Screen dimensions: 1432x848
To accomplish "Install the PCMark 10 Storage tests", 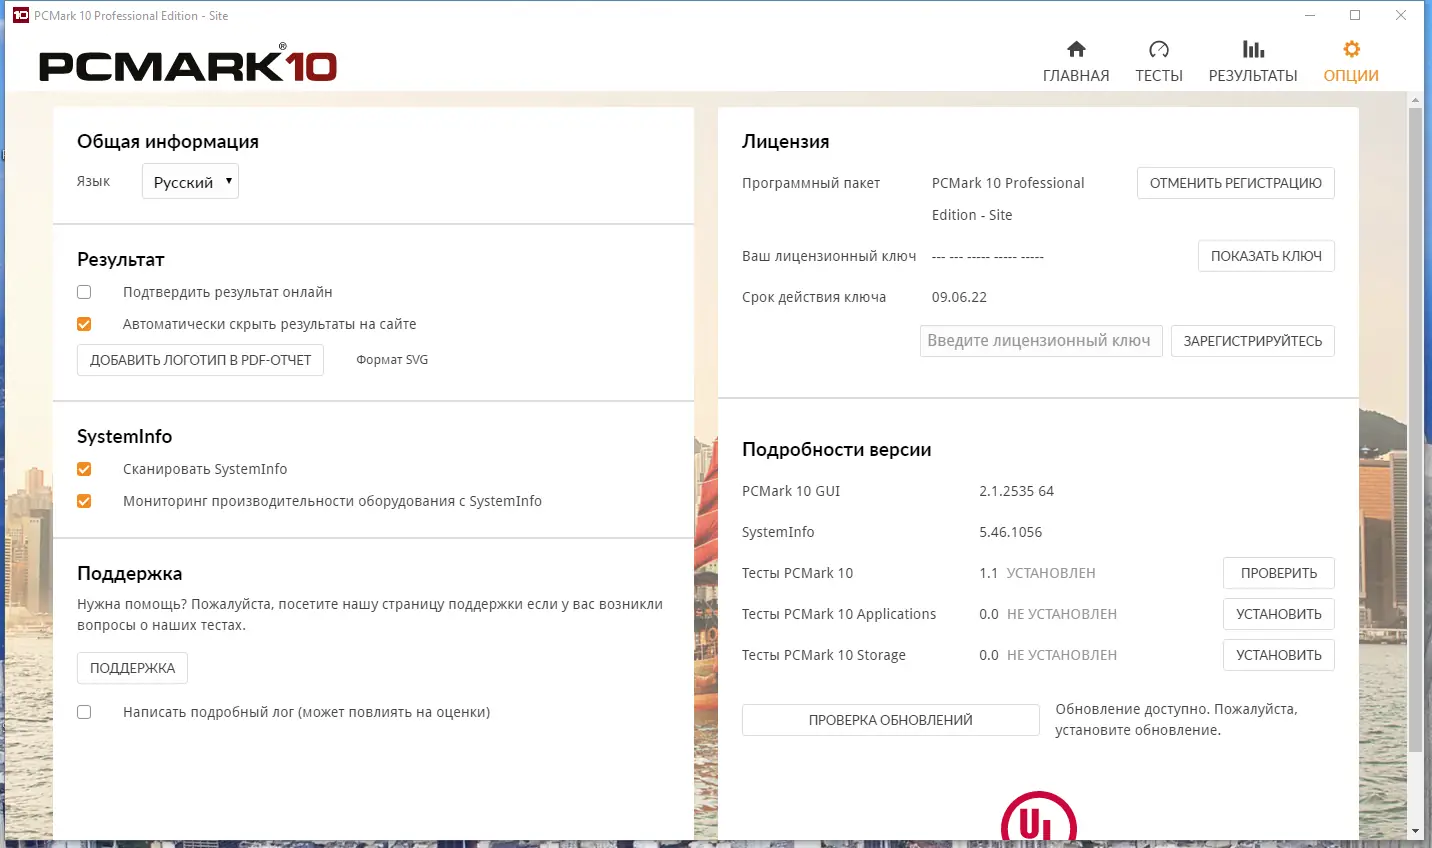I will pyautogui.click(x=1279, y=655).
